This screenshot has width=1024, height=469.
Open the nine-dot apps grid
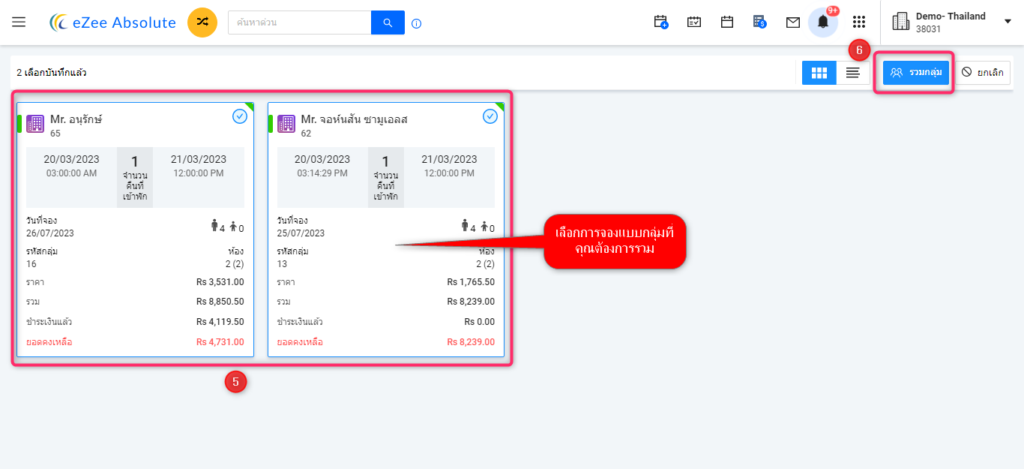[x=859, y=22]
